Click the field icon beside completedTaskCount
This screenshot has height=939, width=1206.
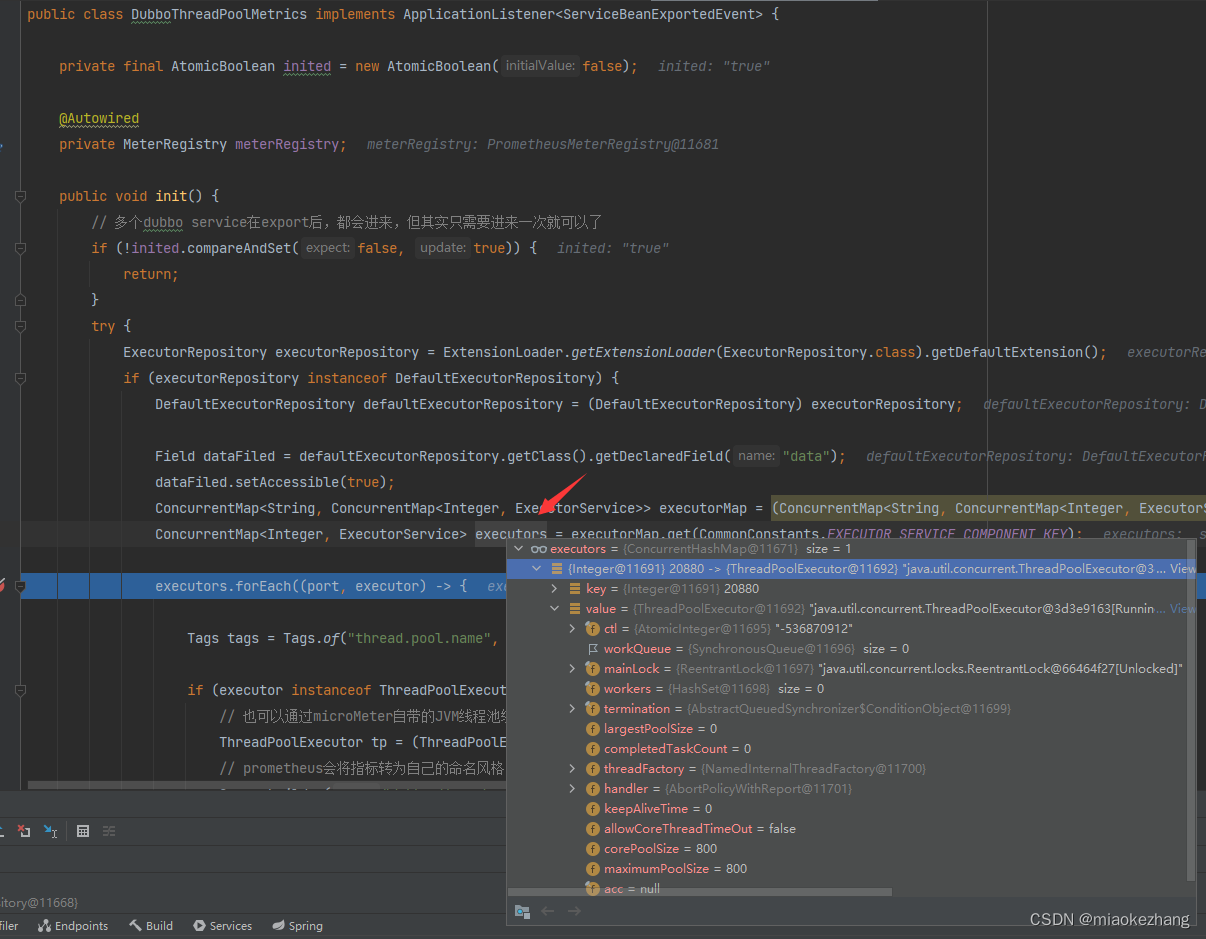[x=593, y=749]
